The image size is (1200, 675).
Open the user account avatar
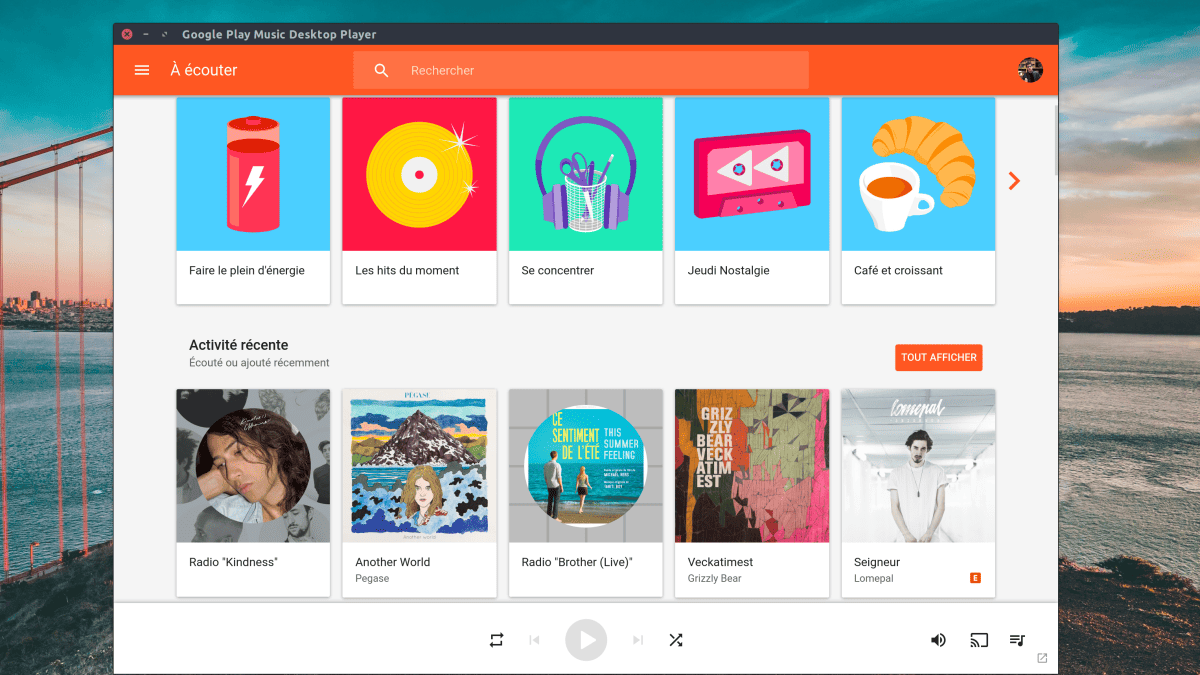1030,70
